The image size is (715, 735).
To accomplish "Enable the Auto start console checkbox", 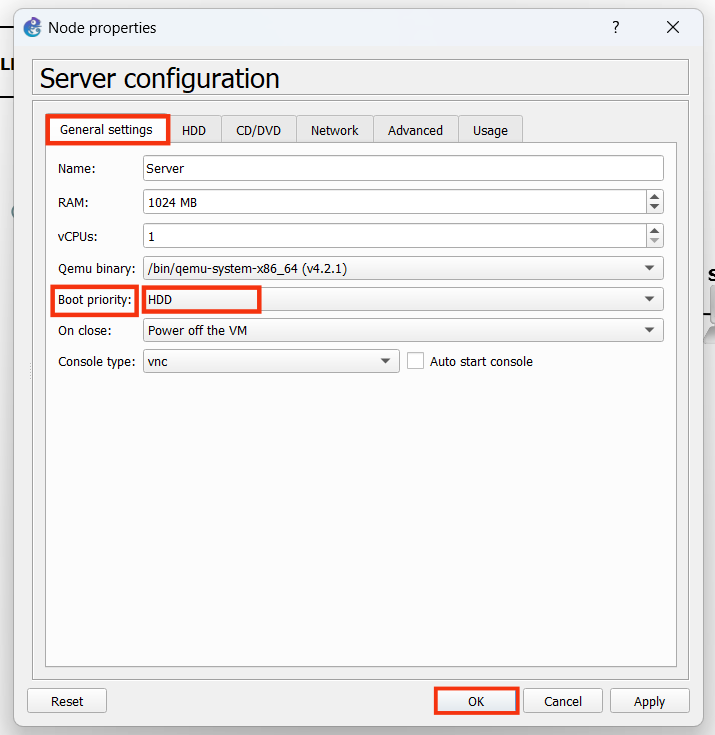I will point(416,361).
